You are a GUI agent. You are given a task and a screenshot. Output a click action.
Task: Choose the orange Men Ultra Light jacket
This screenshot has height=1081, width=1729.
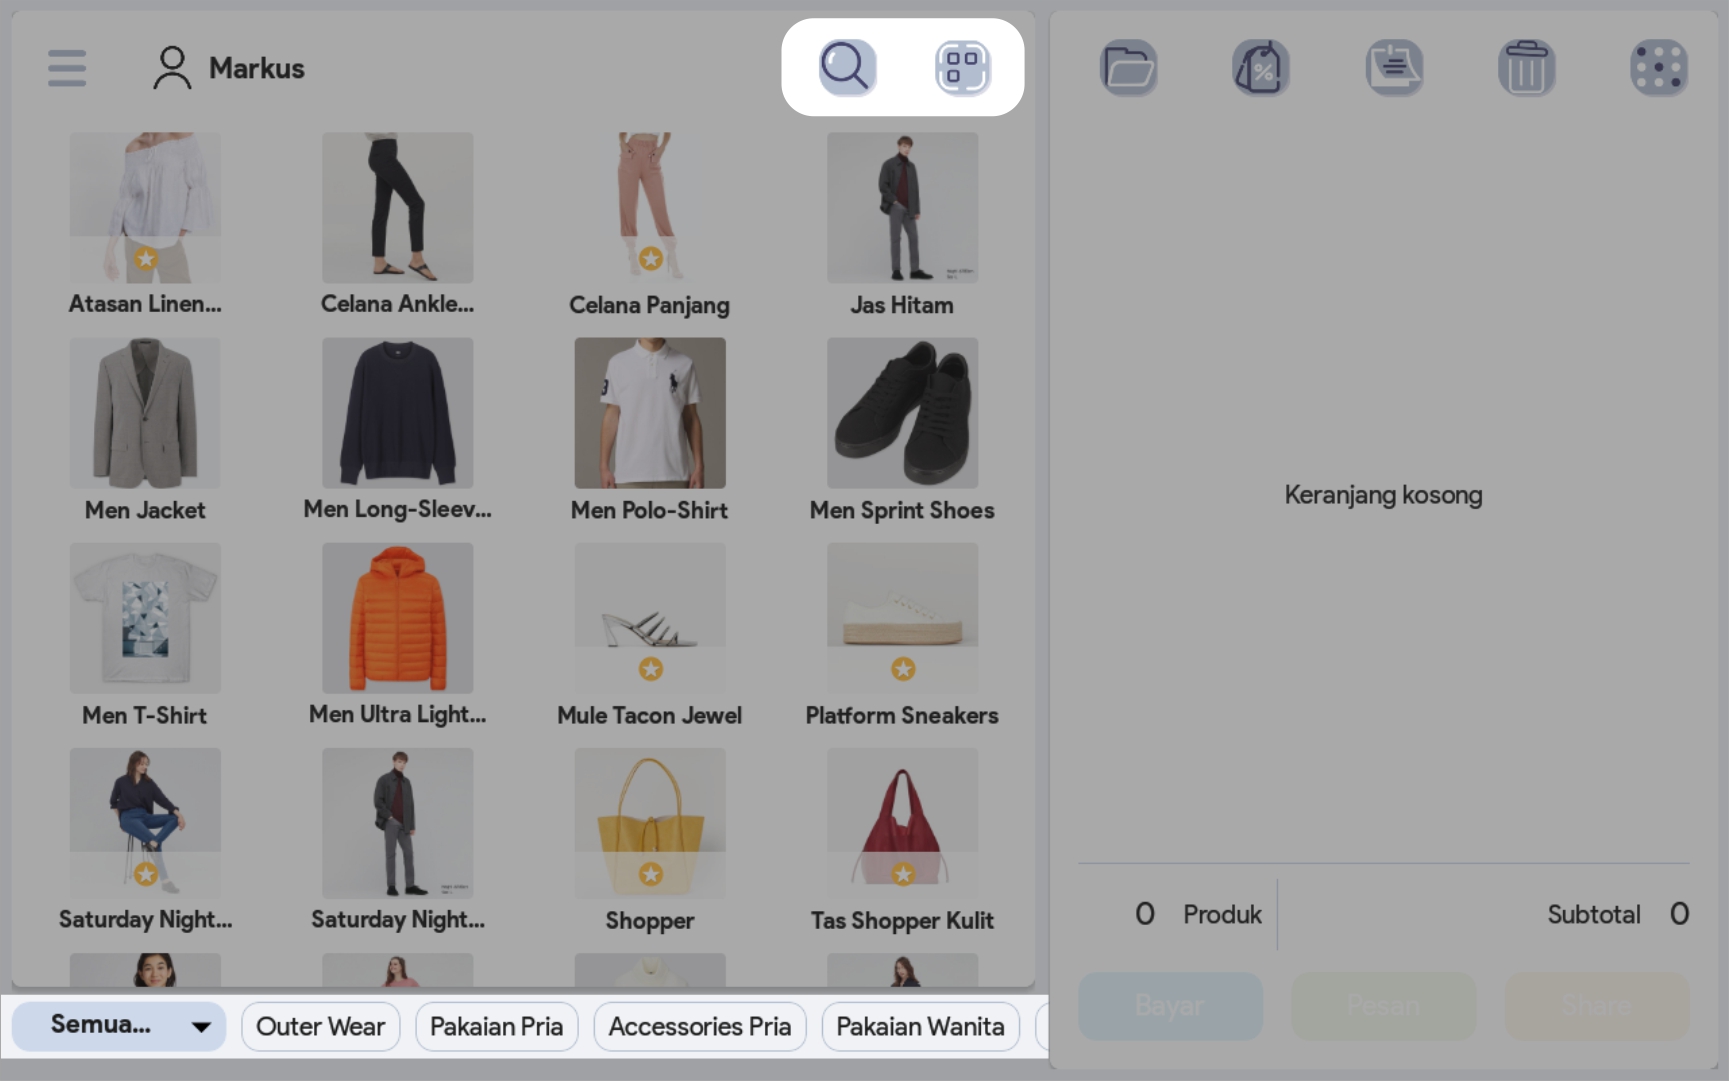point(397,618)
